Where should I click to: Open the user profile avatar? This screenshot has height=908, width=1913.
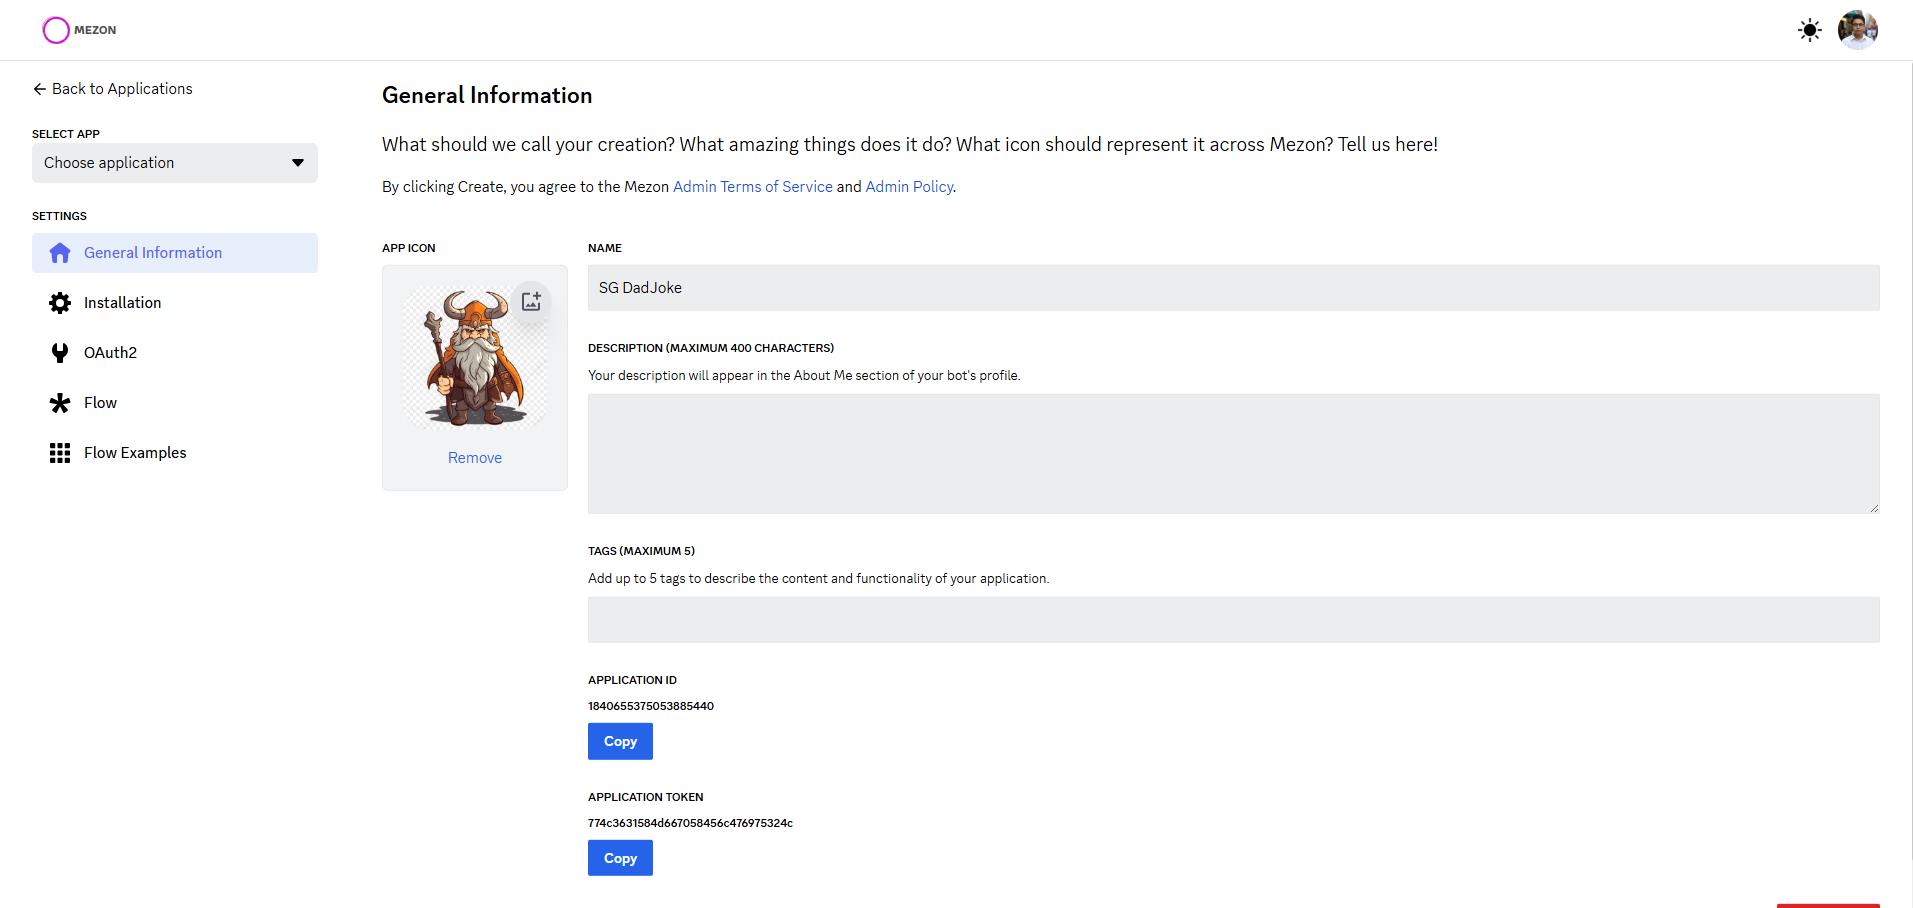click(x=1857, y=30)
